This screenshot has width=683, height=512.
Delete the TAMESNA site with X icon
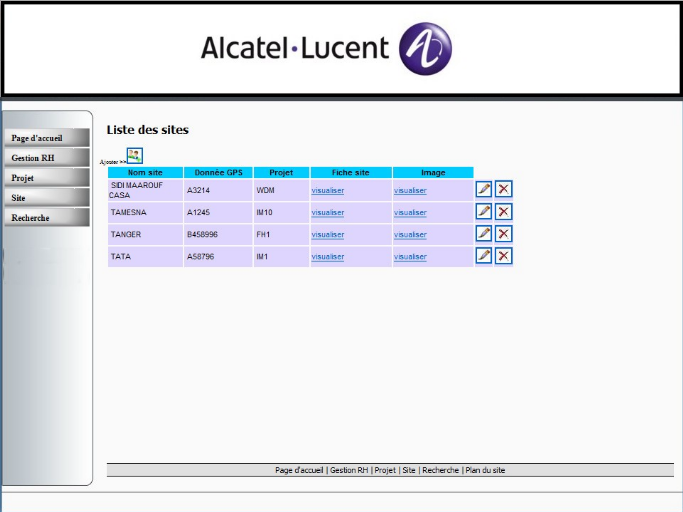point(504,212)
